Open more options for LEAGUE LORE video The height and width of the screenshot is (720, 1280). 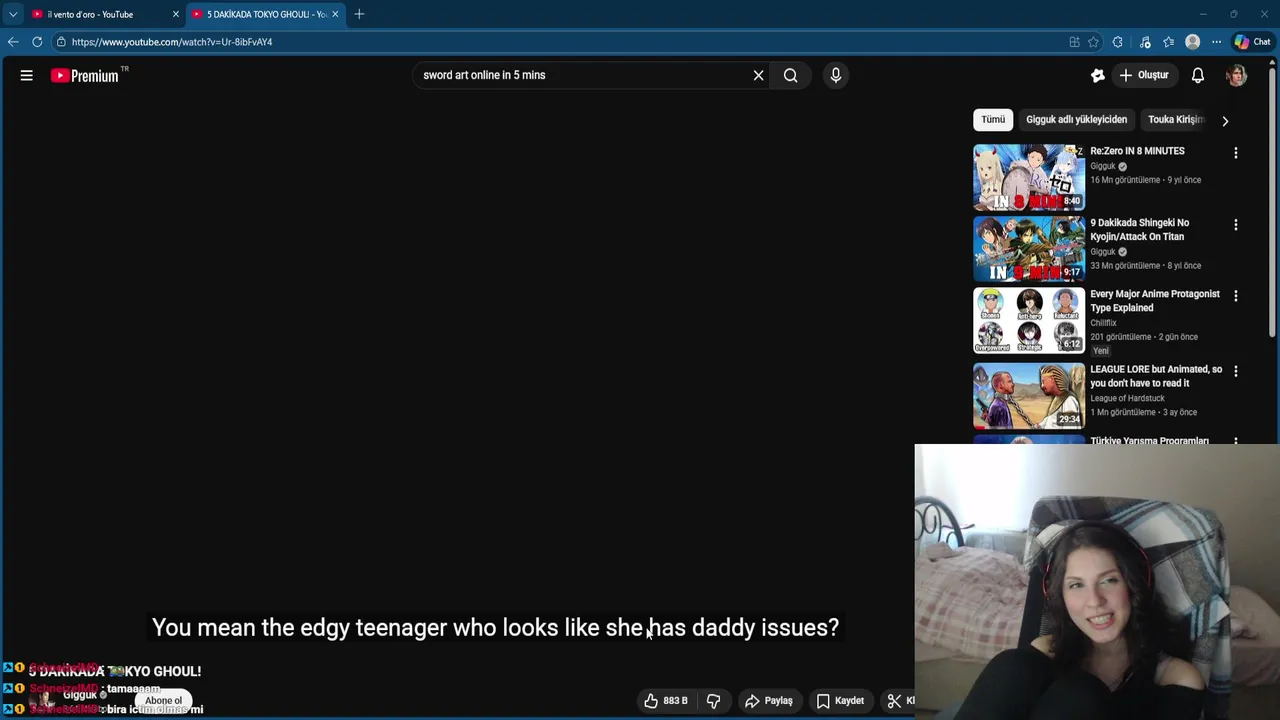[1236, 371]
